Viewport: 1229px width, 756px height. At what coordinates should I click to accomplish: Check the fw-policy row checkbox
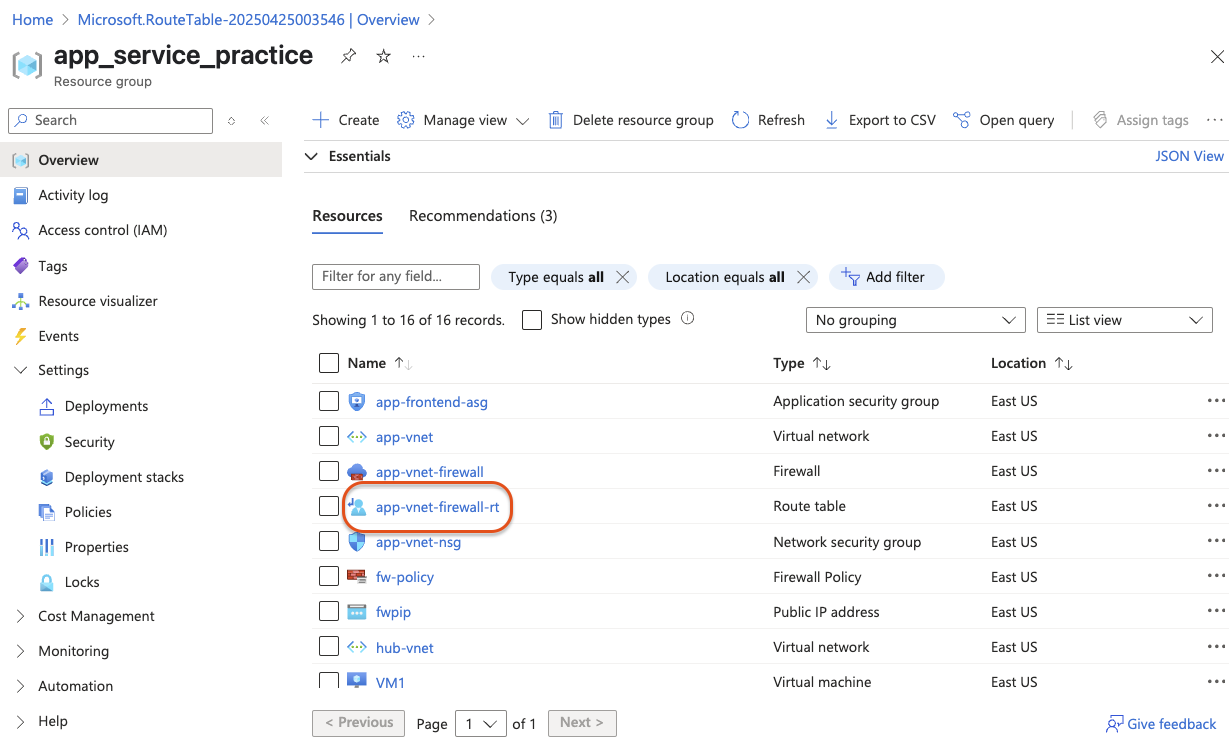(x=329, y=577)
